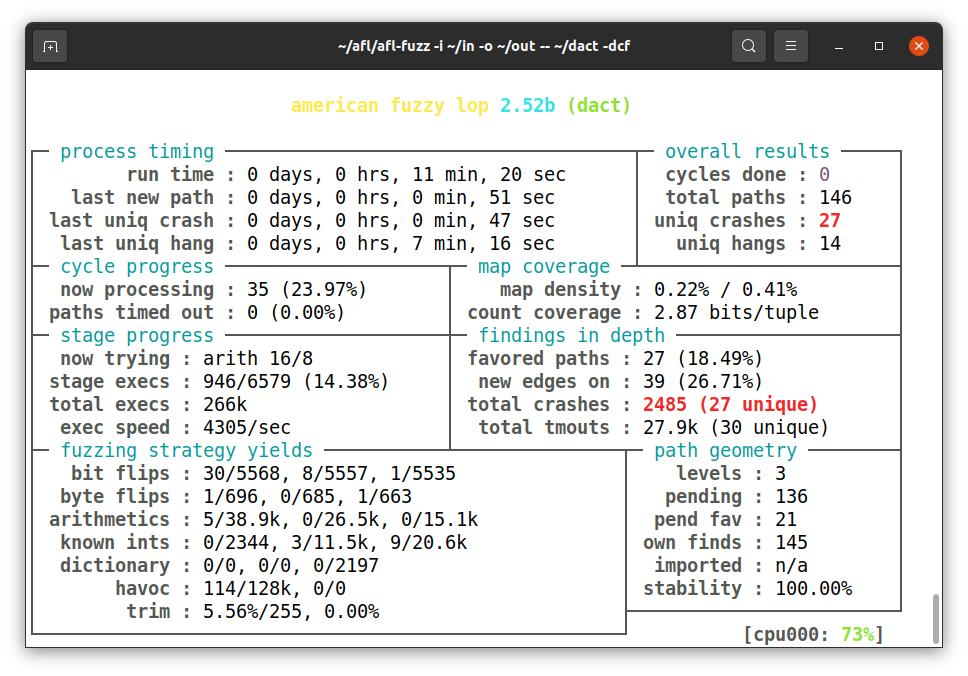
Task: Click the levels value 3
Action: tap(780, 474)
